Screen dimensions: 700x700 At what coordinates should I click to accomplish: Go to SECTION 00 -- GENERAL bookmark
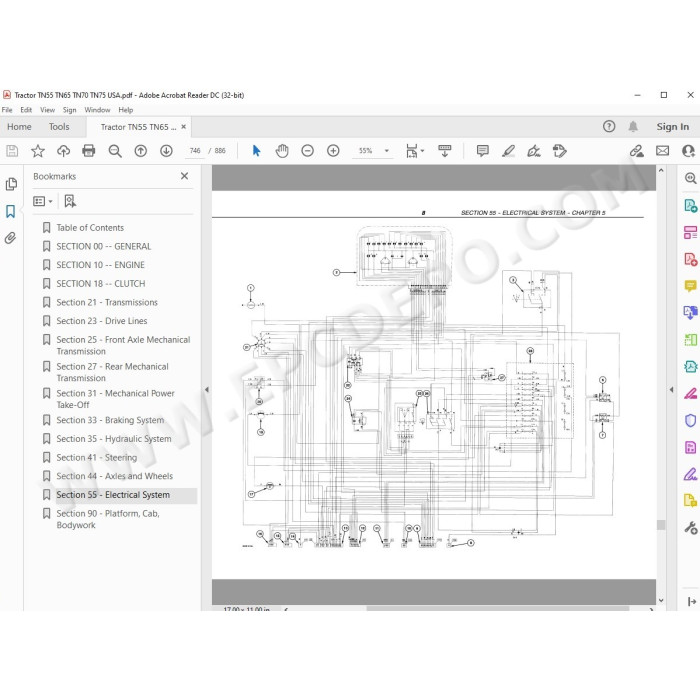point(104,246)
